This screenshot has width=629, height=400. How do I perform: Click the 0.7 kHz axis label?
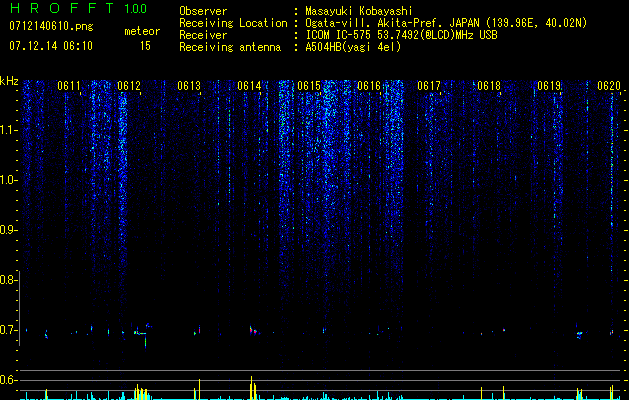[8, 330]
